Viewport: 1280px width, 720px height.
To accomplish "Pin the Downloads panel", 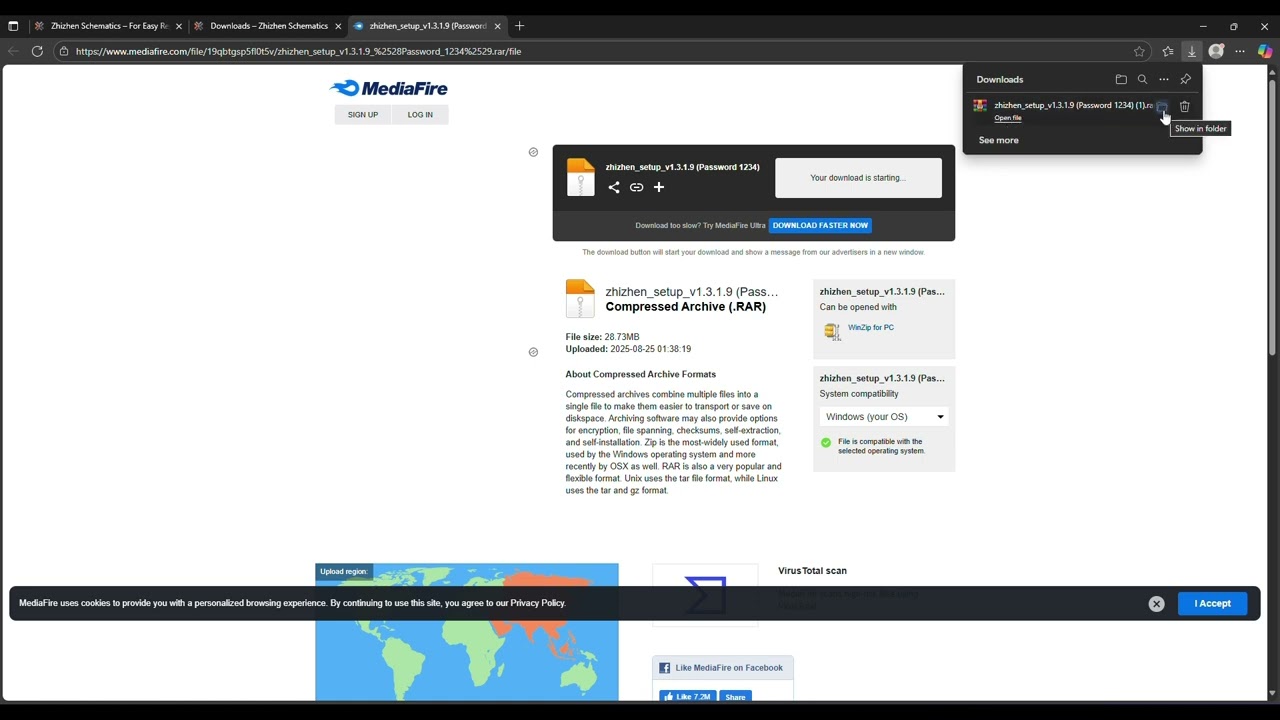I will [1185, 79].
